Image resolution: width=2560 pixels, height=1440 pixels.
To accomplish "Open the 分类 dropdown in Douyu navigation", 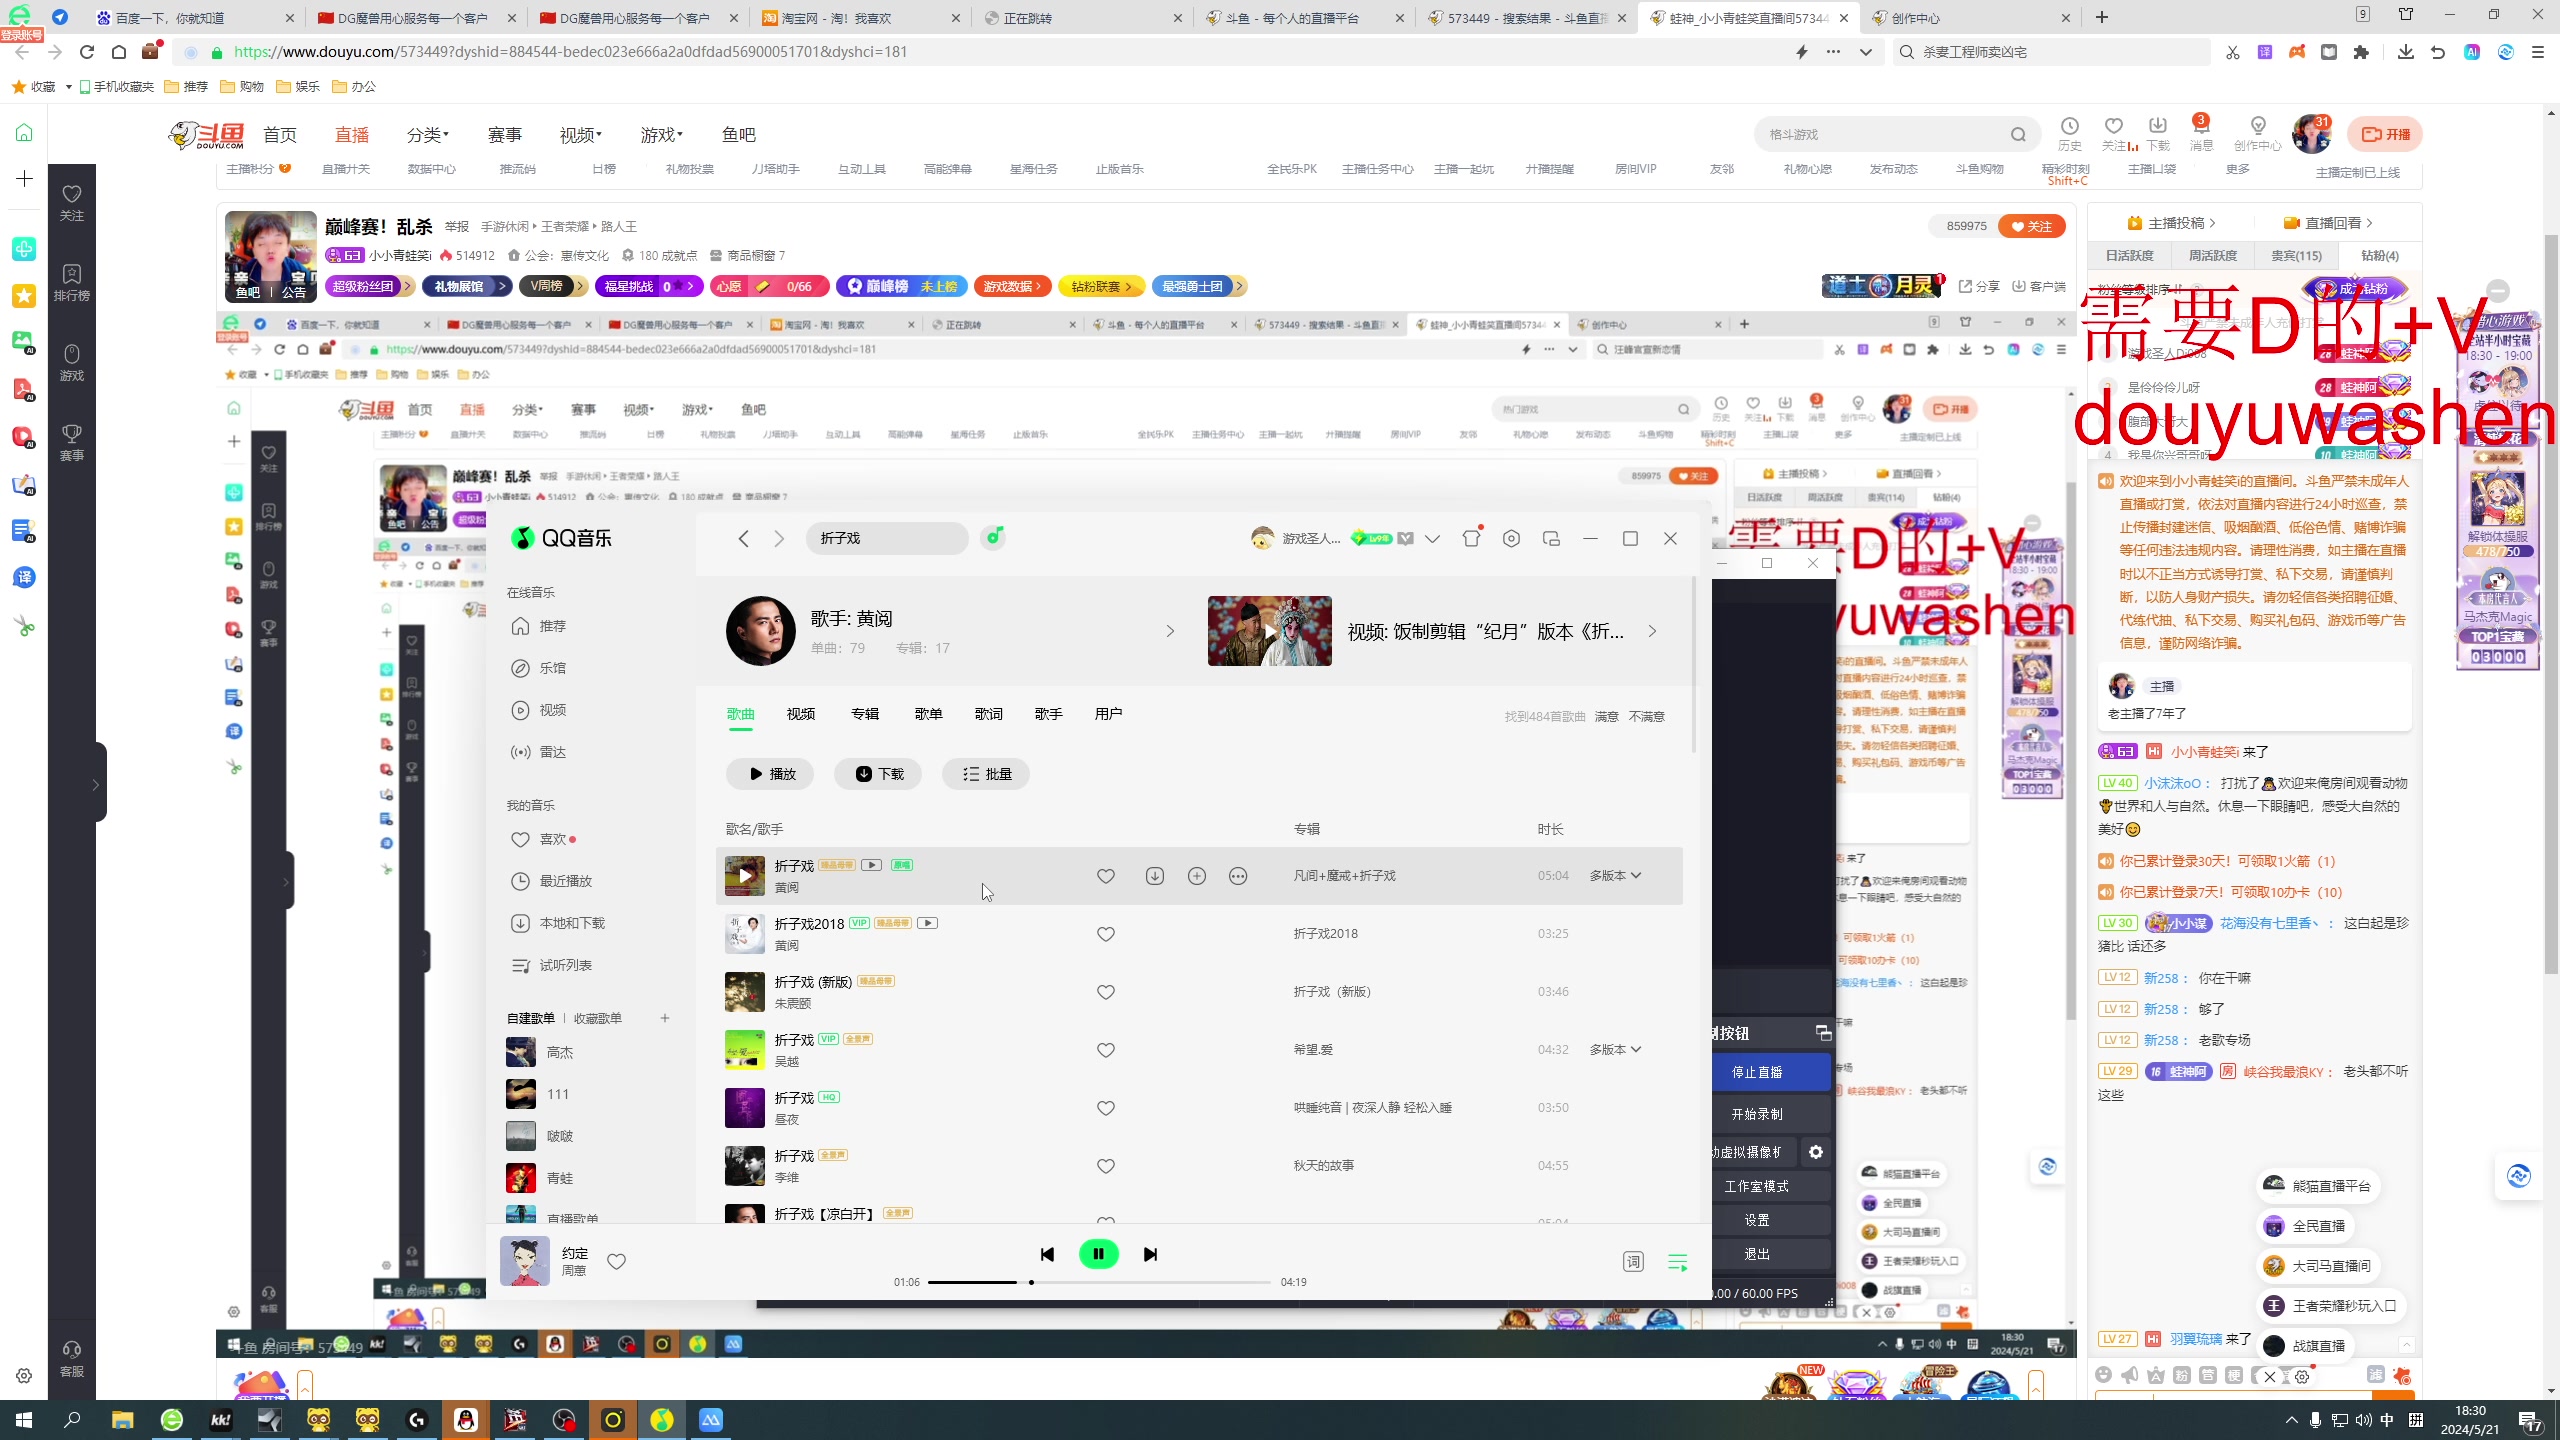I will (x=428, y=135).
